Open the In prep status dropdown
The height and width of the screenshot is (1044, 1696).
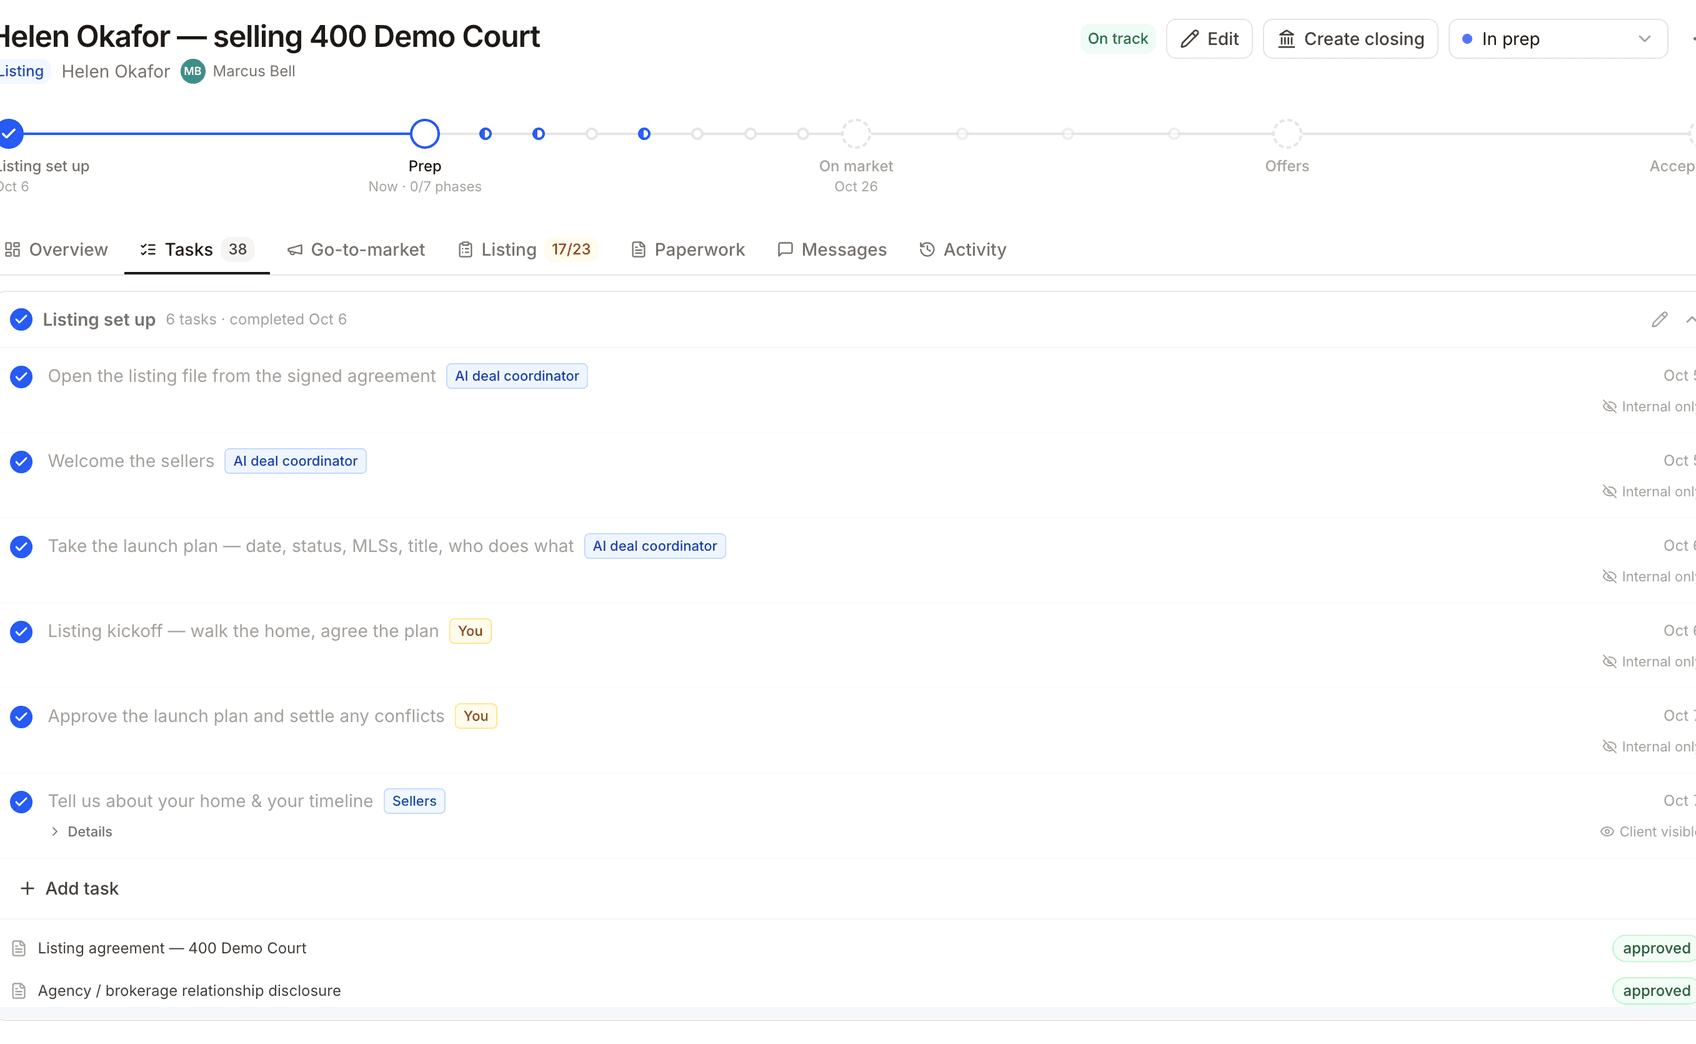(x=1557, y=39)
